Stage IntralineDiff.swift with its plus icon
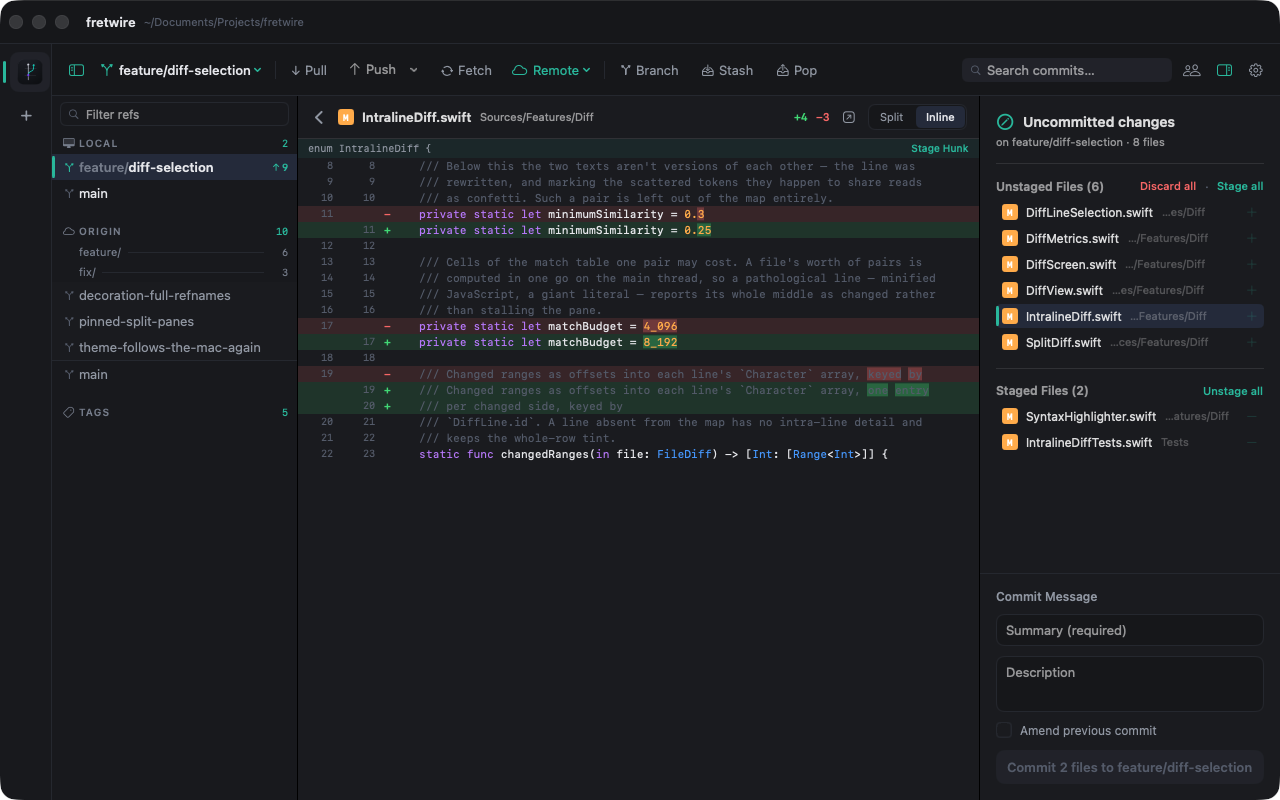Image resolution: width=1280 pixels, height=800 pixels. 1251,316
